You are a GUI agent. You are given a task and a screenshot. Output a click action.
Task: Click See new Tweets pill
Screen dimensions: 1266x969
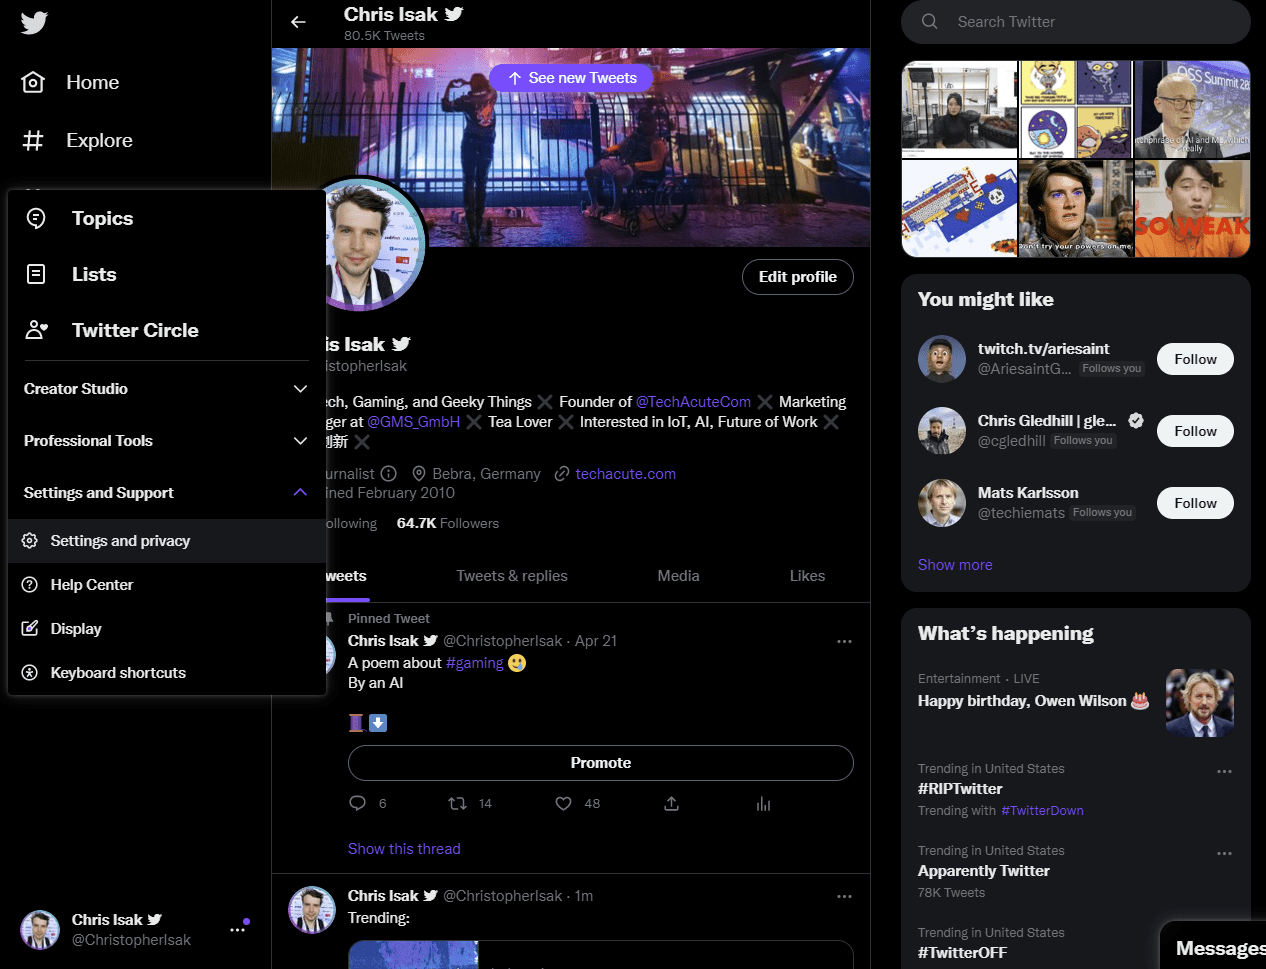(x=571, y=78)
